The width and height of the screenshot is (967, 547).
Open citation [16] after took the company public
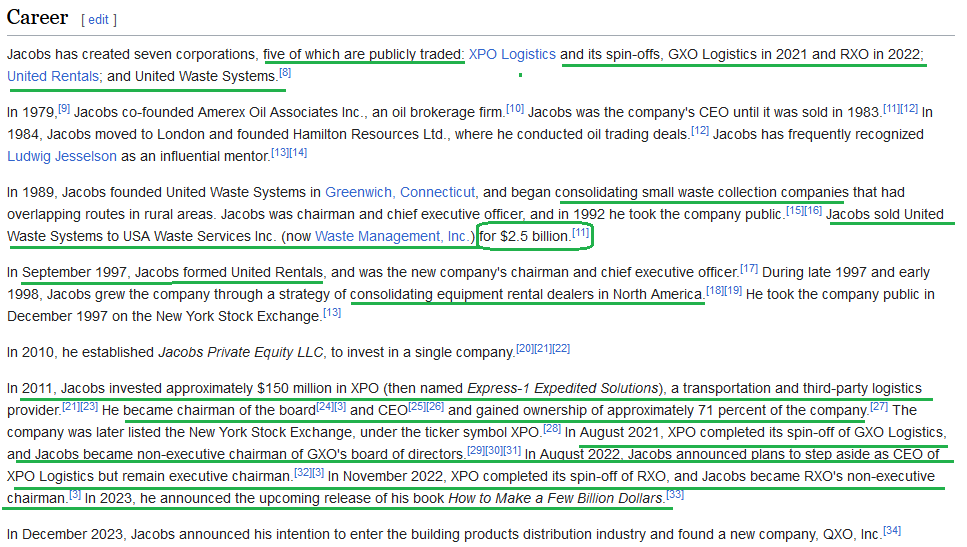click(x=813, y=211)
